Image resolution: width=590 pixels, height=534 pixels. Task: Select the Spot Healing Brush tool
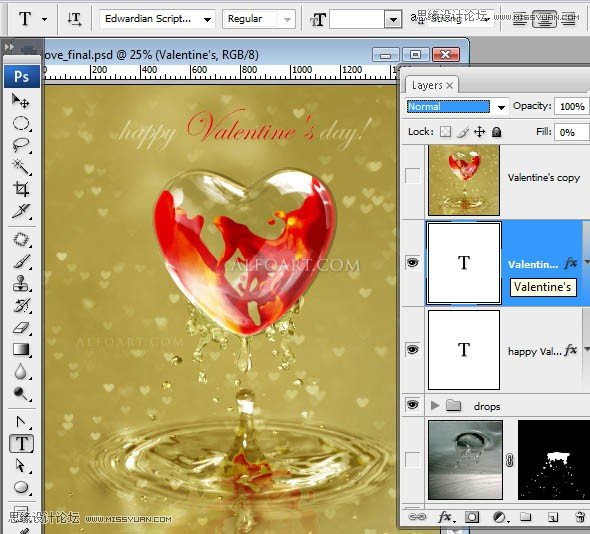(21, 239)
